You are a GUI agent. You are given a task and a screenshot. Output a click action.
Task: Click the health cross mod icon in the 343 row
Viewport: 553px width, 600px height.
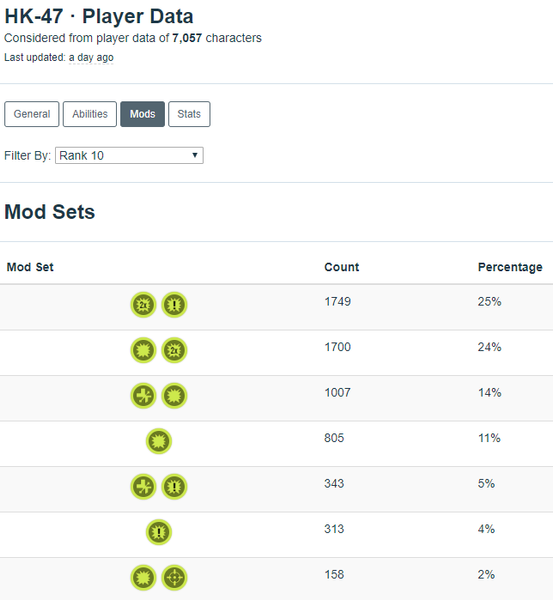(144, 487)
